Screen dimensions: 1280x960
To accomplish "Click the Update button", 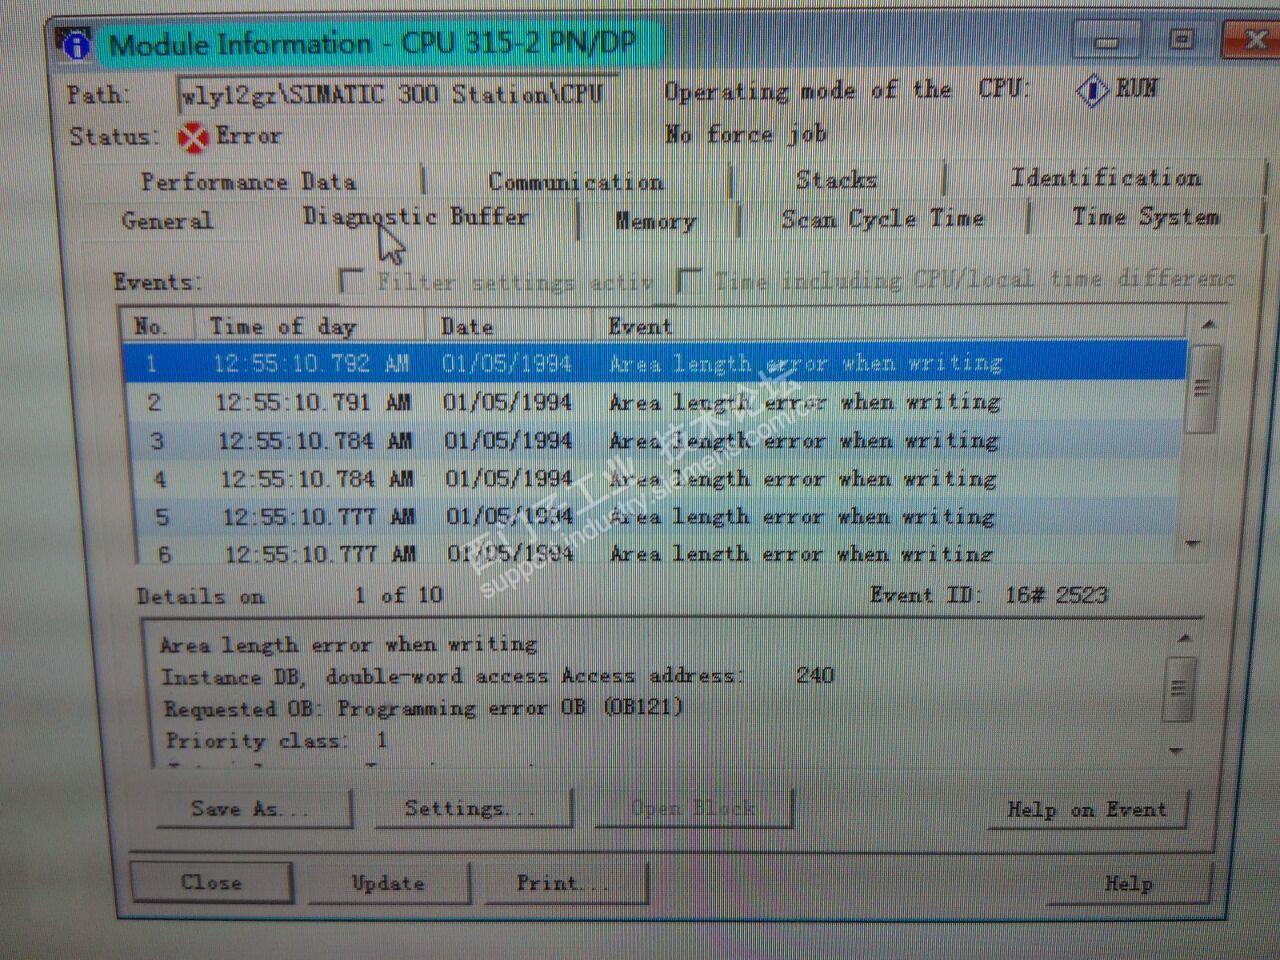I will (x=388, y=883).
